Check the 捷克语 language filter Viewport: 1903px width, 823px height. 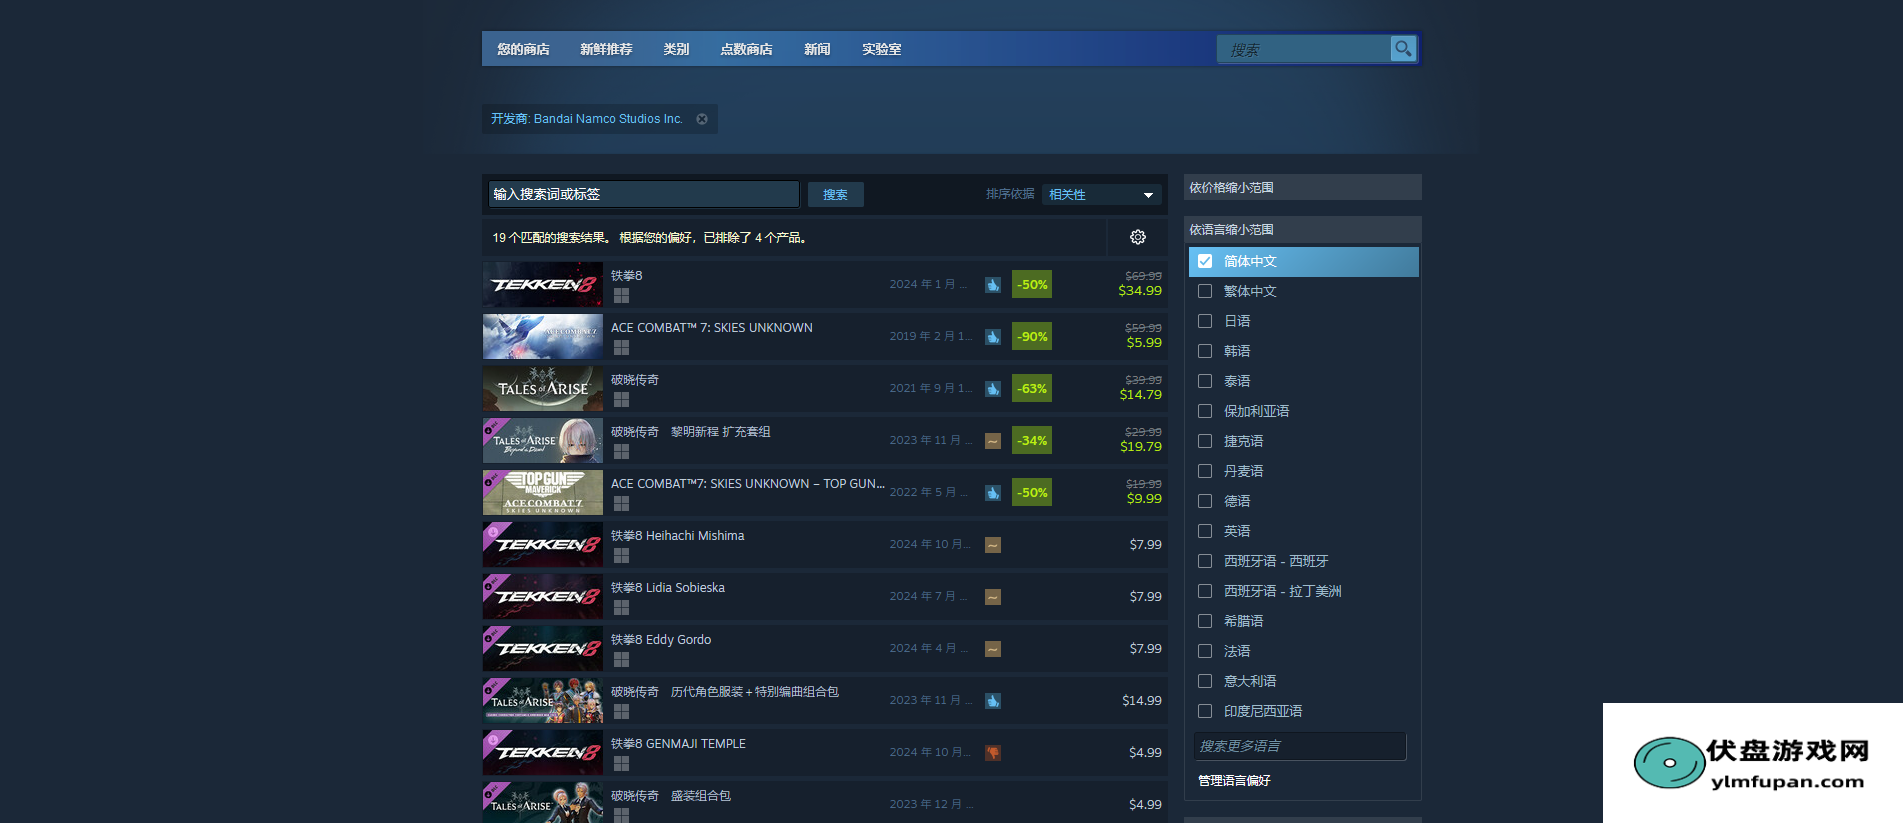click(1205, 441)
